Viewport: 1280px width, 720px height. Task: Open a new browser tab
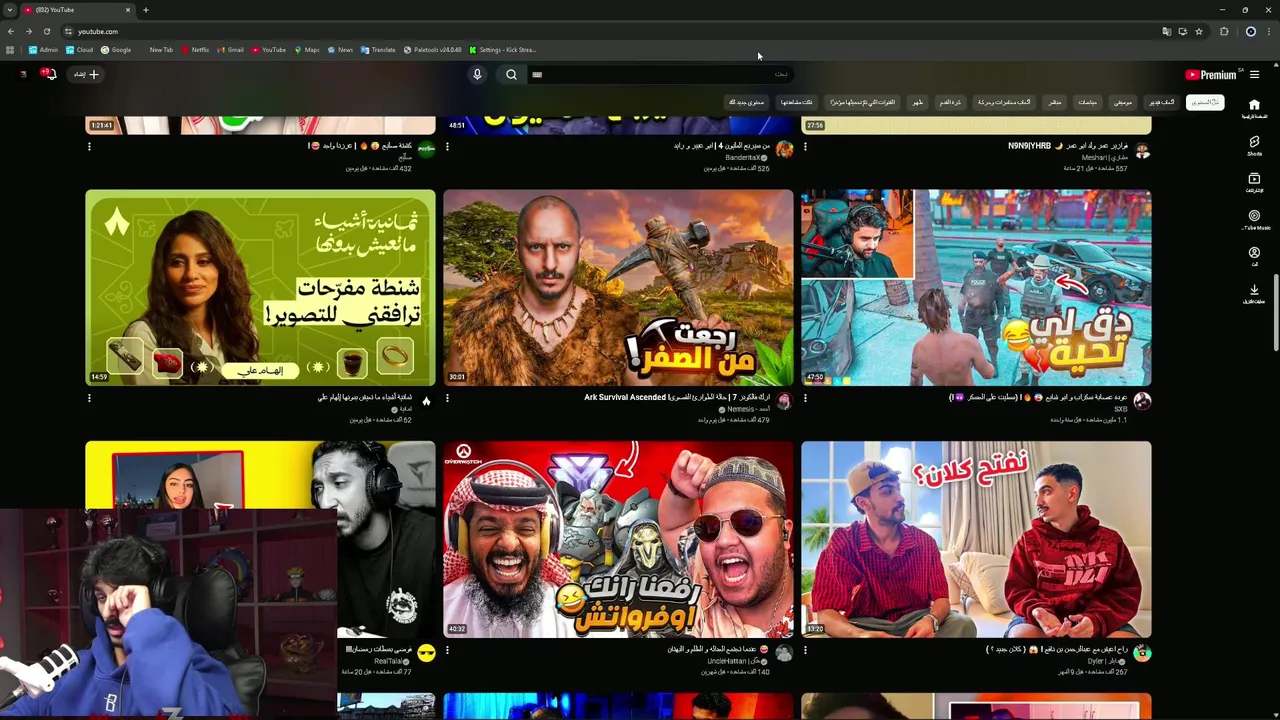point(145,10)
